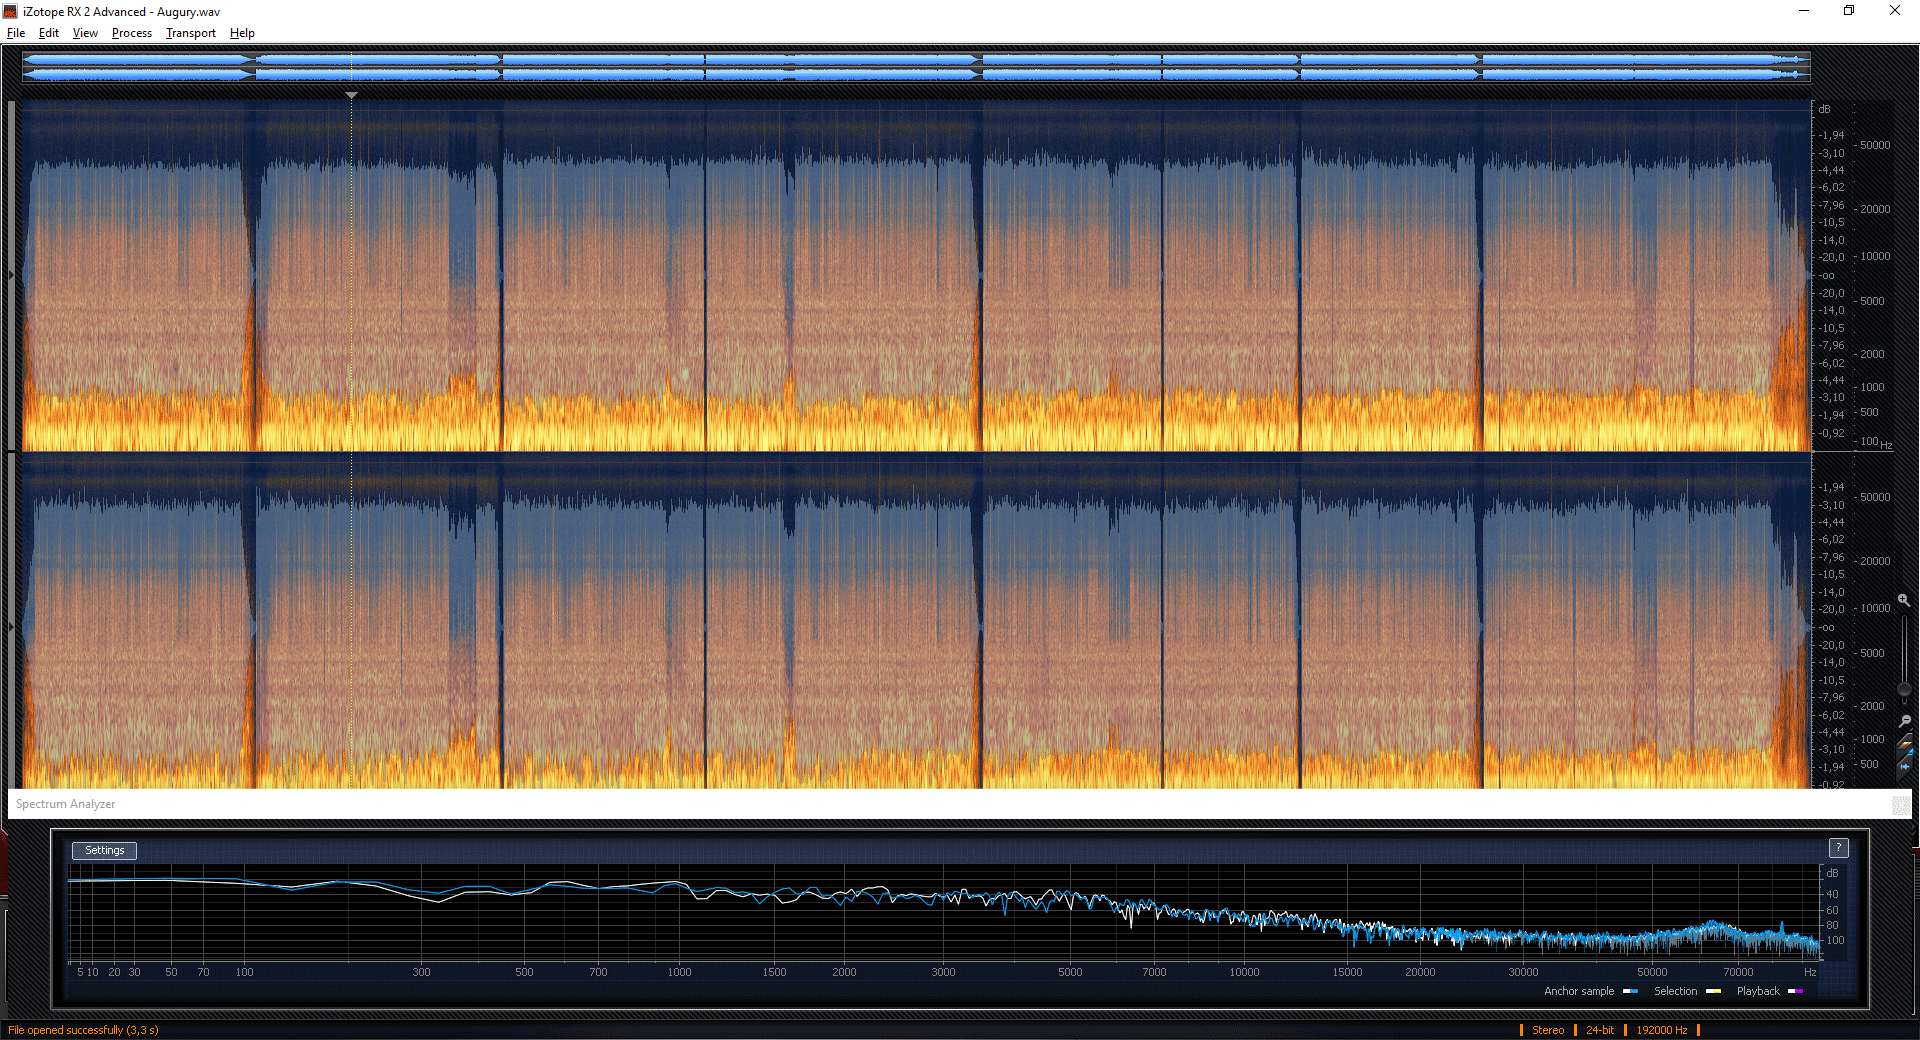This screenshot has width=1920, height=1040.
Task: Open the View menu
Action: pos(85,33)
